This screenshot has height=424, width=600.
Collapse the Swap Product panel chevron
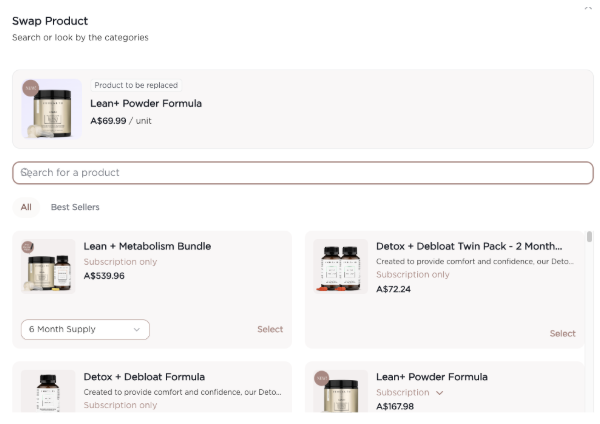pos(587,7)
